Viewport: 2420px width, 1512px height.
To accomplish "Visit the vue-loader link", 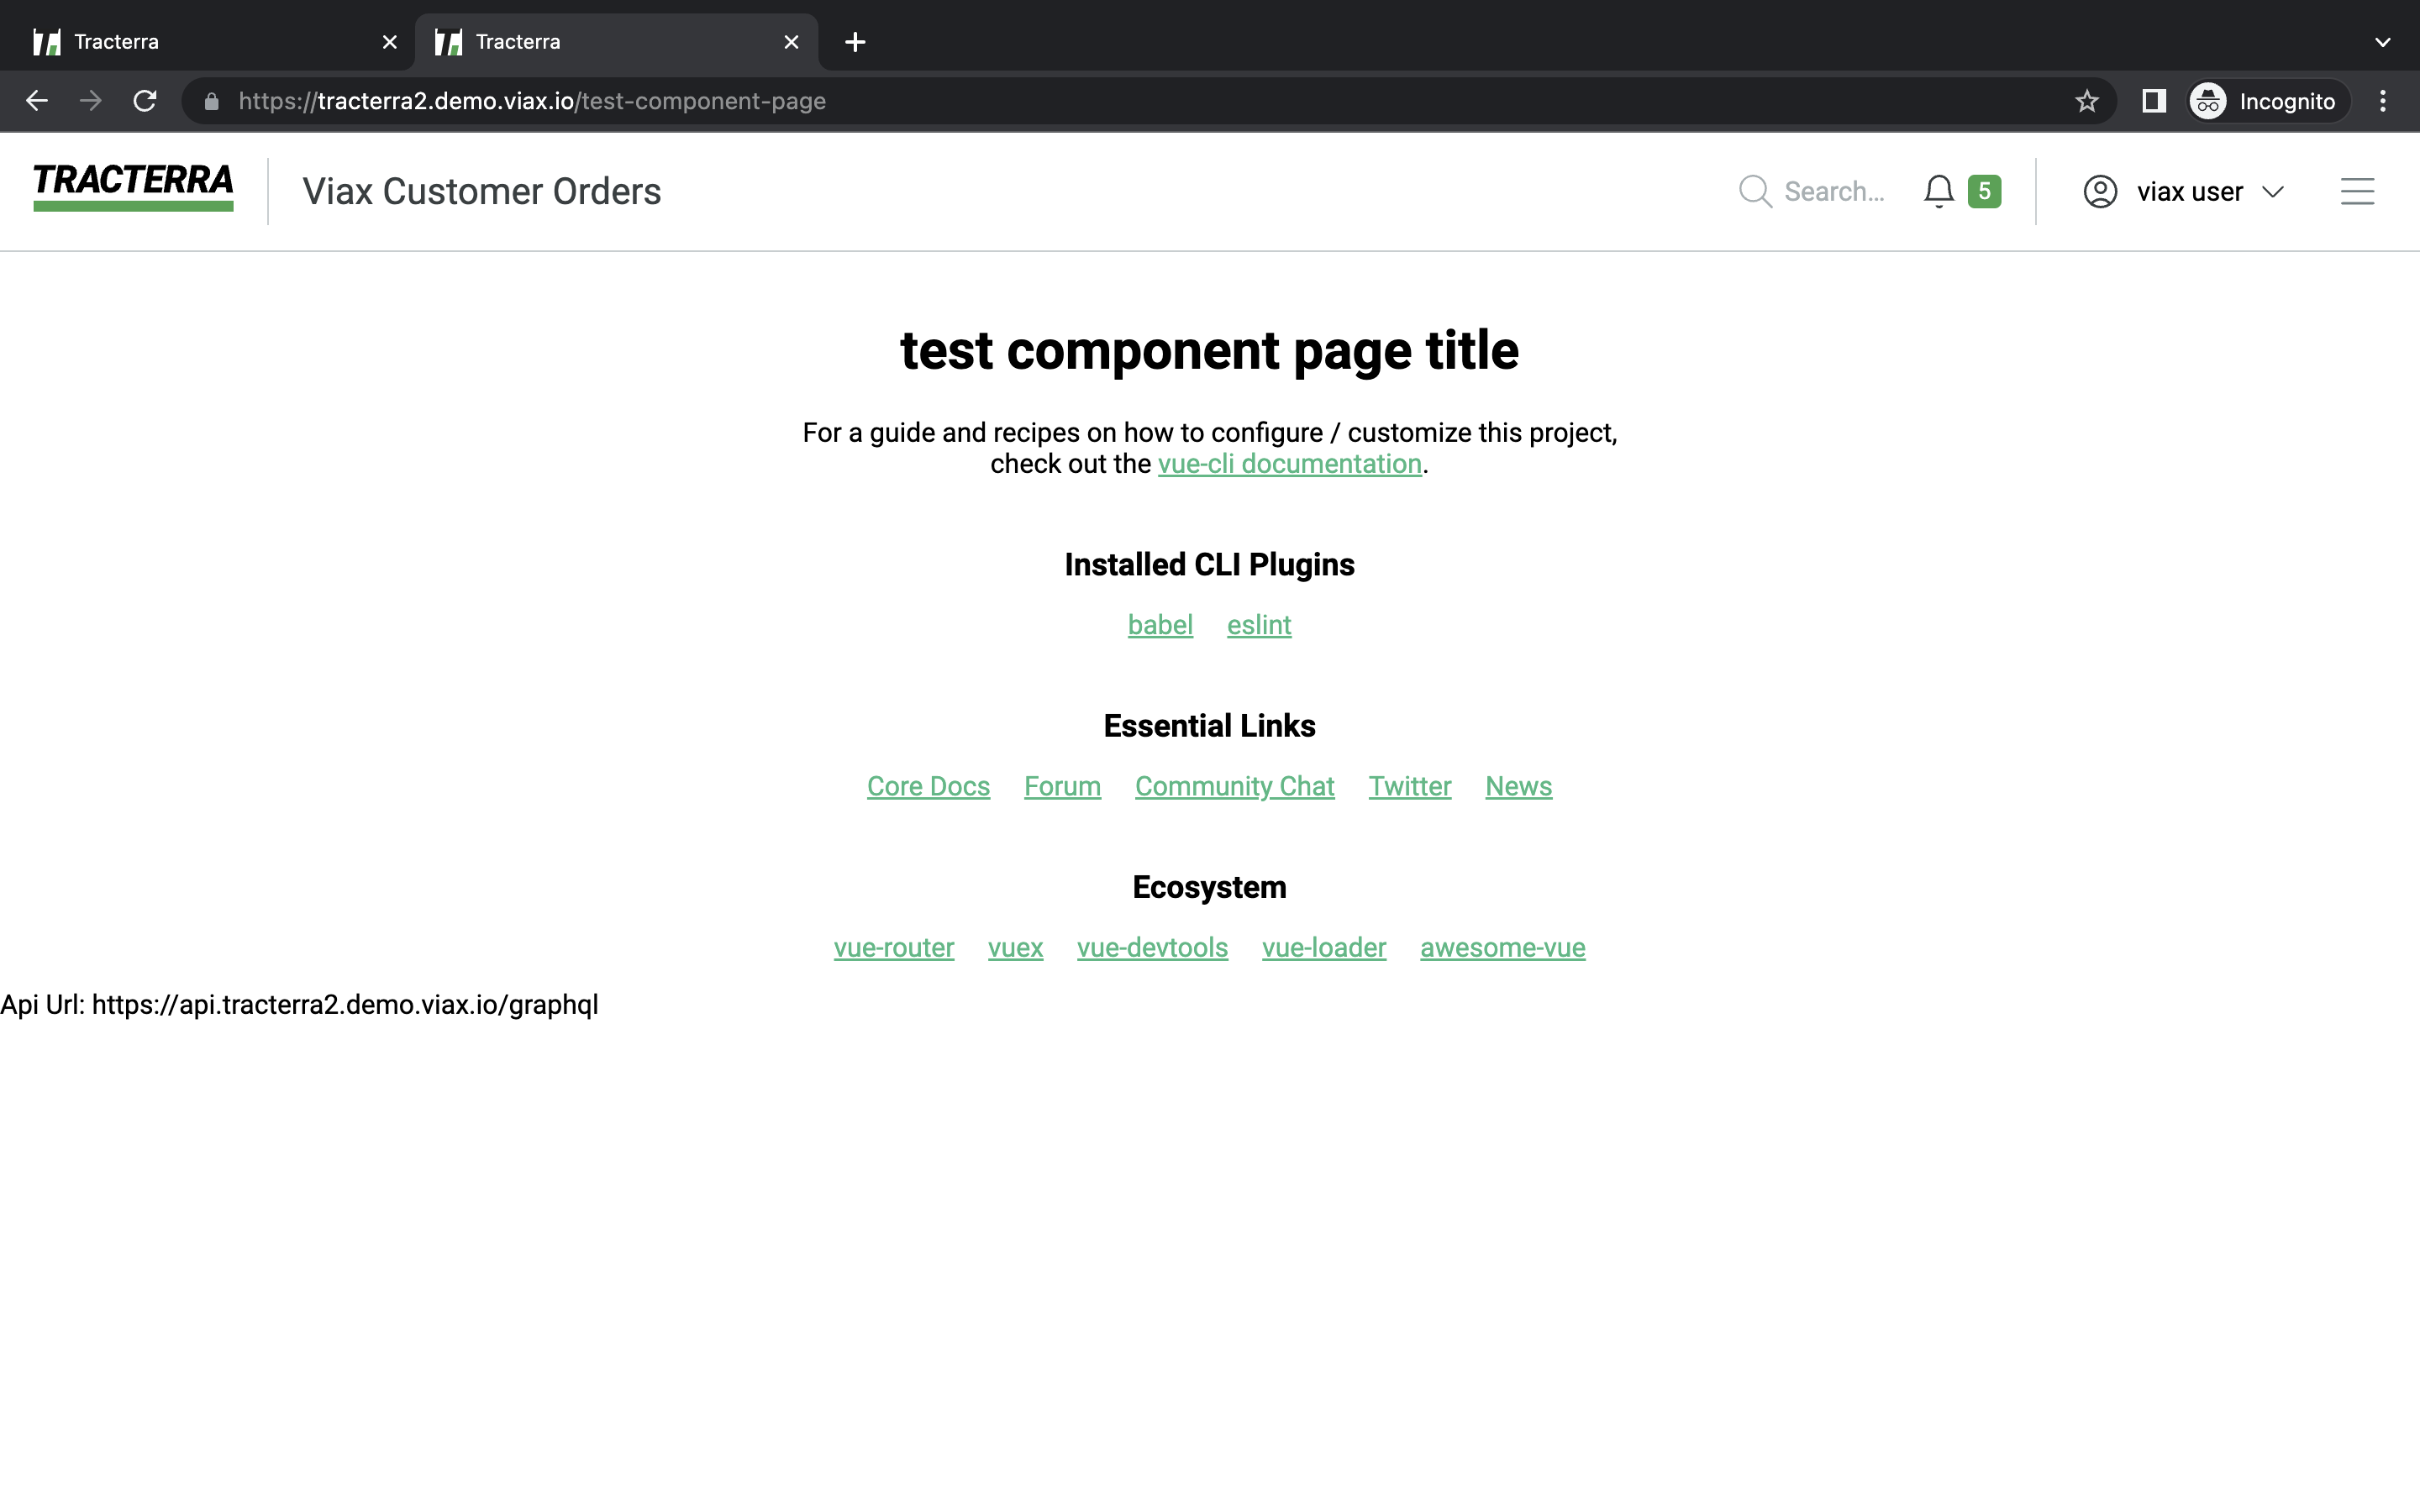I will coord(1324,947).
